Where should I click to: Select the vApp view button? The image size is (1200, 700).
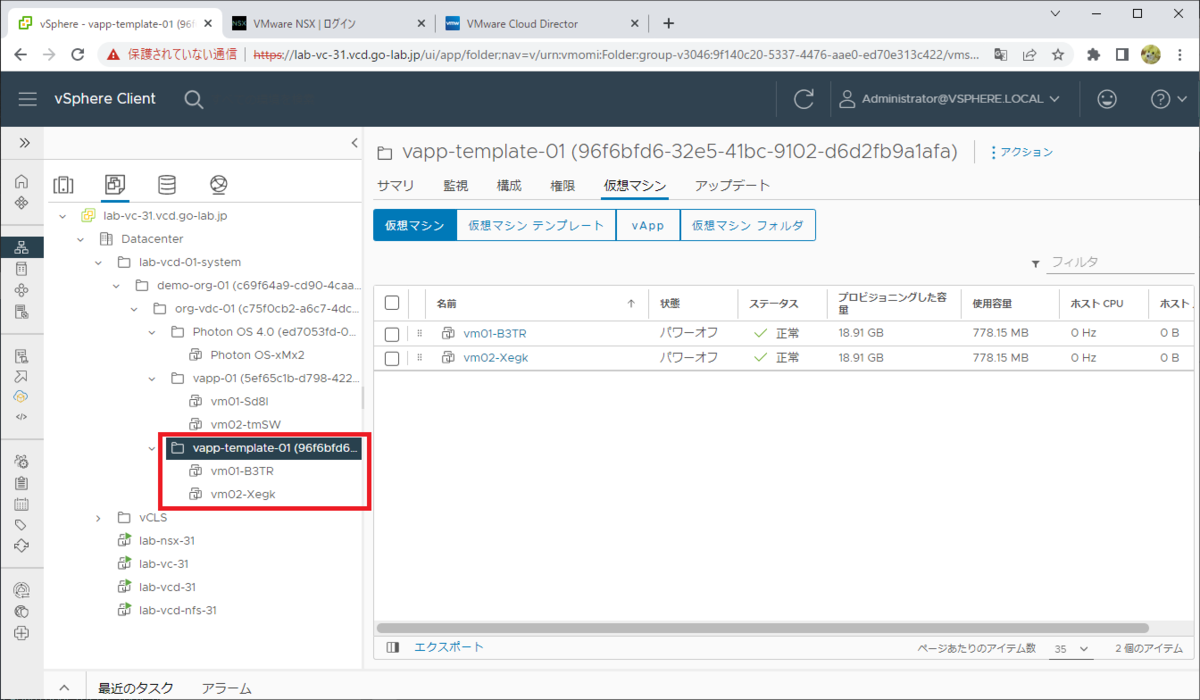(648, 225)
